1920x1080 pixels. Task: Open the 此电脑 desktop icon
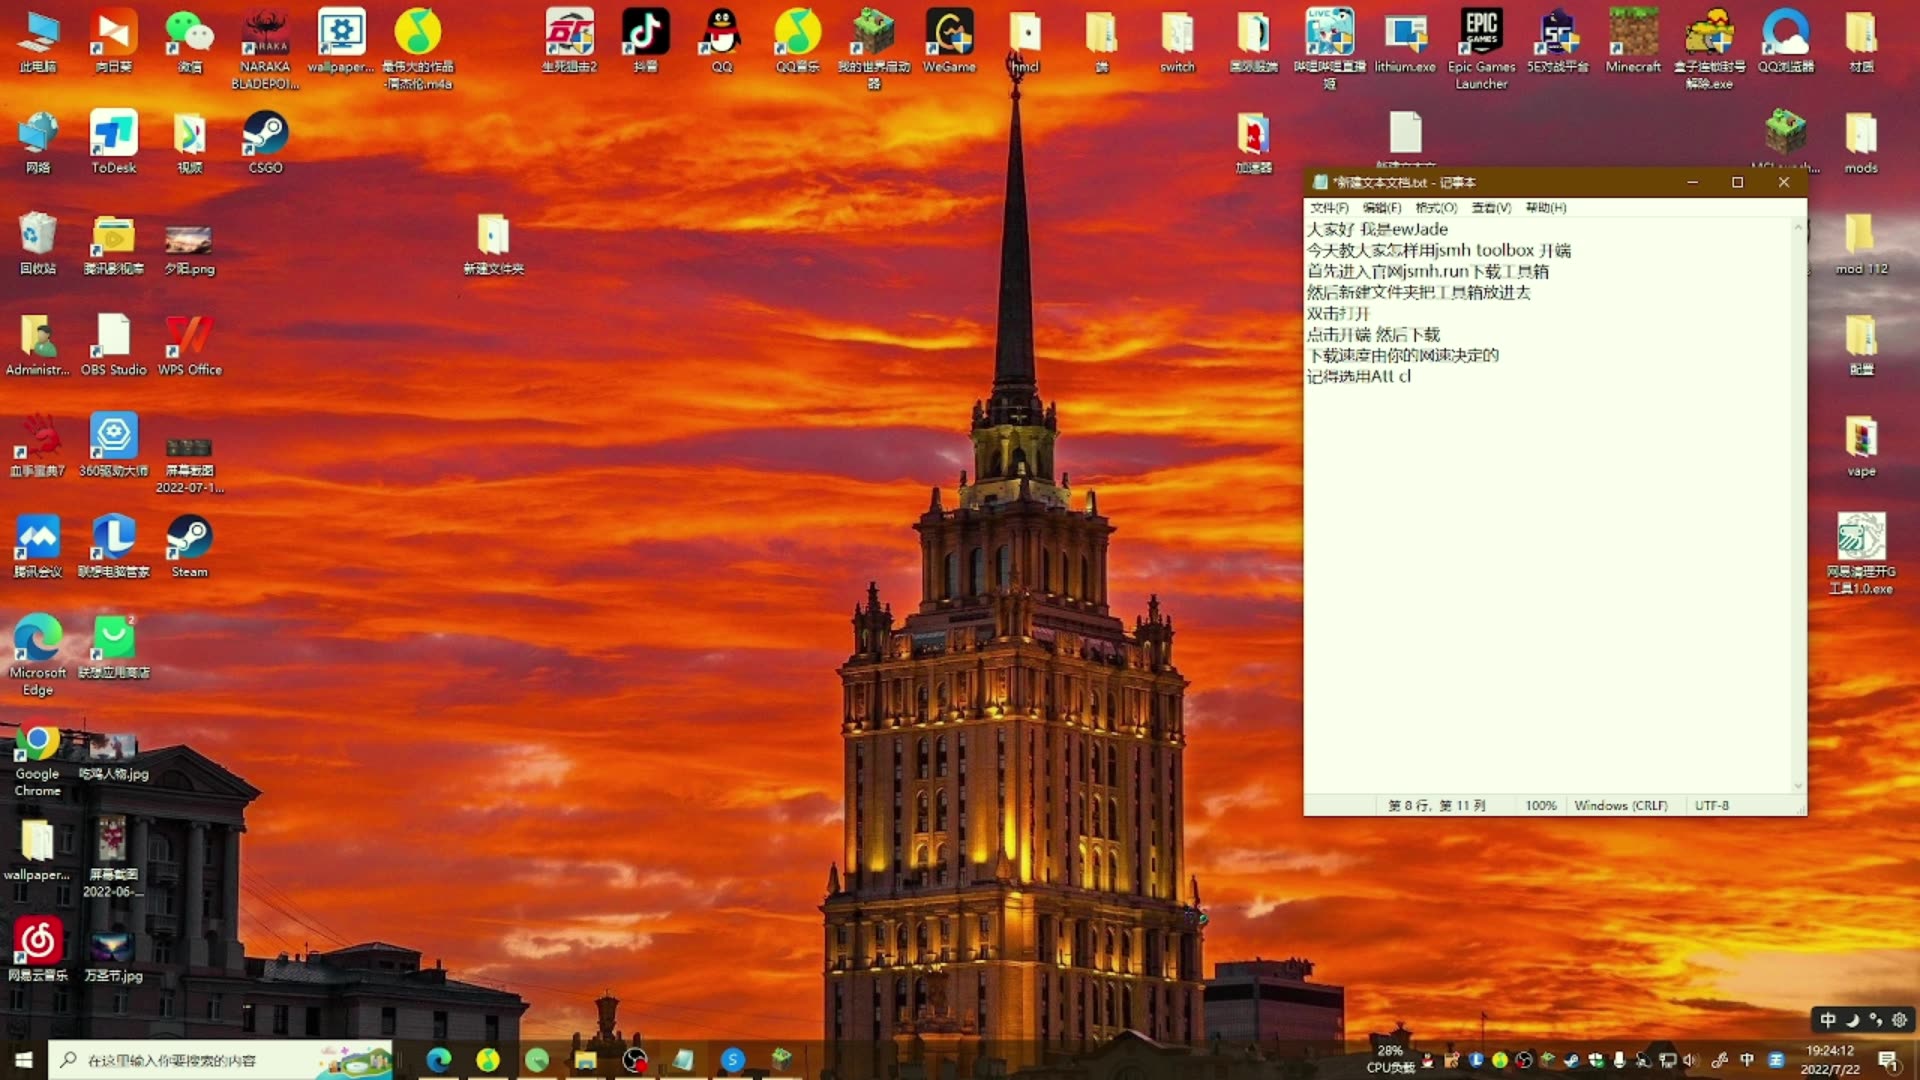pyautogui.click(x=38, y=41)
